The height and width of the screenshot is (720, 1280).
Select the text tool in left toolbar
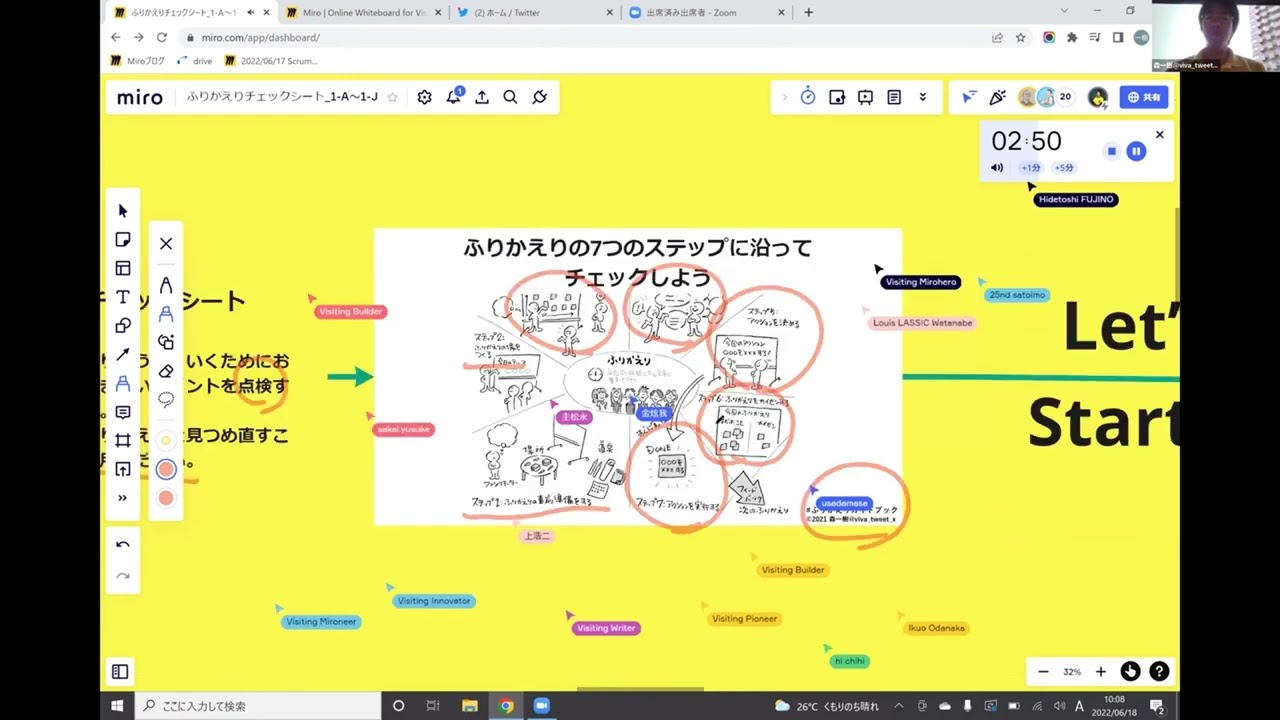(123, 297)
